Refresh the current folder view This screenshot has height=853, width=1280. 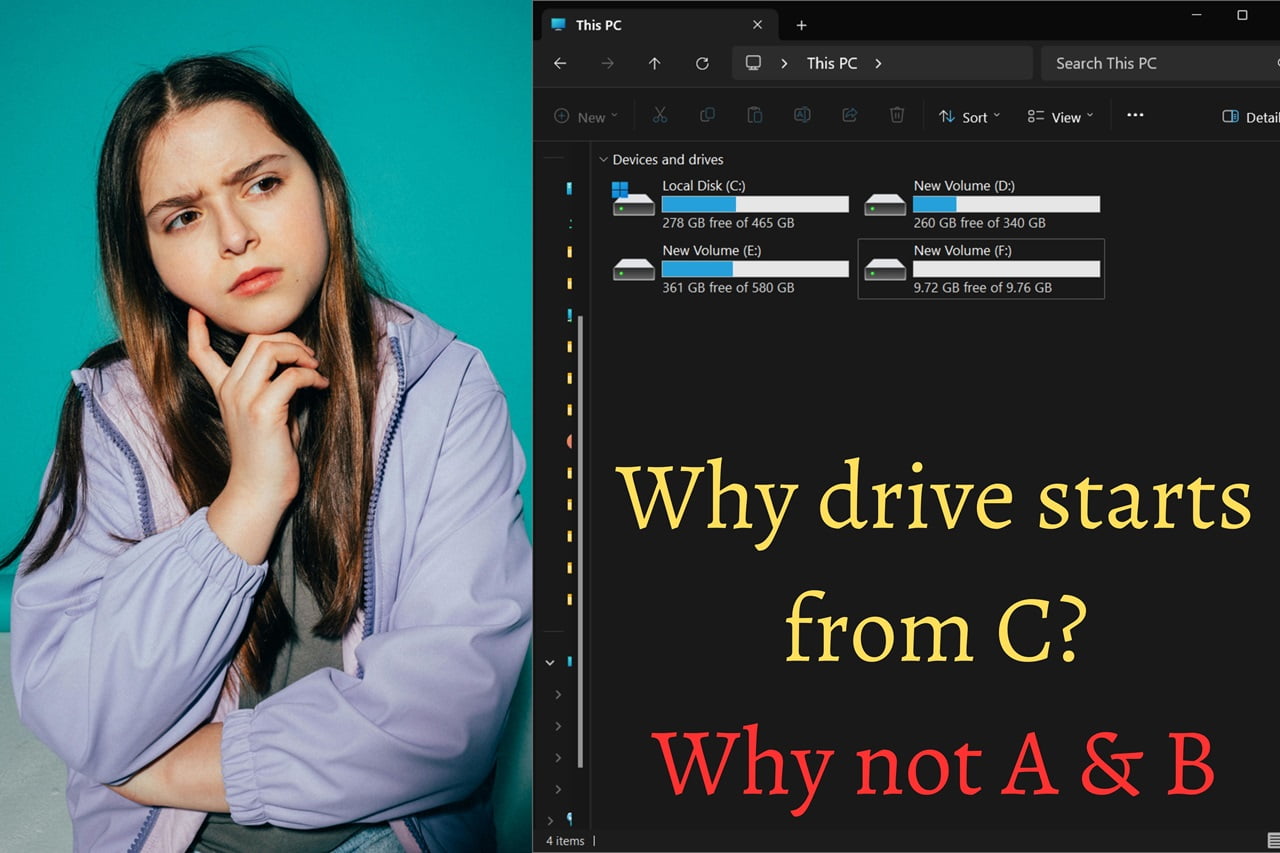[x=702, y=63]
